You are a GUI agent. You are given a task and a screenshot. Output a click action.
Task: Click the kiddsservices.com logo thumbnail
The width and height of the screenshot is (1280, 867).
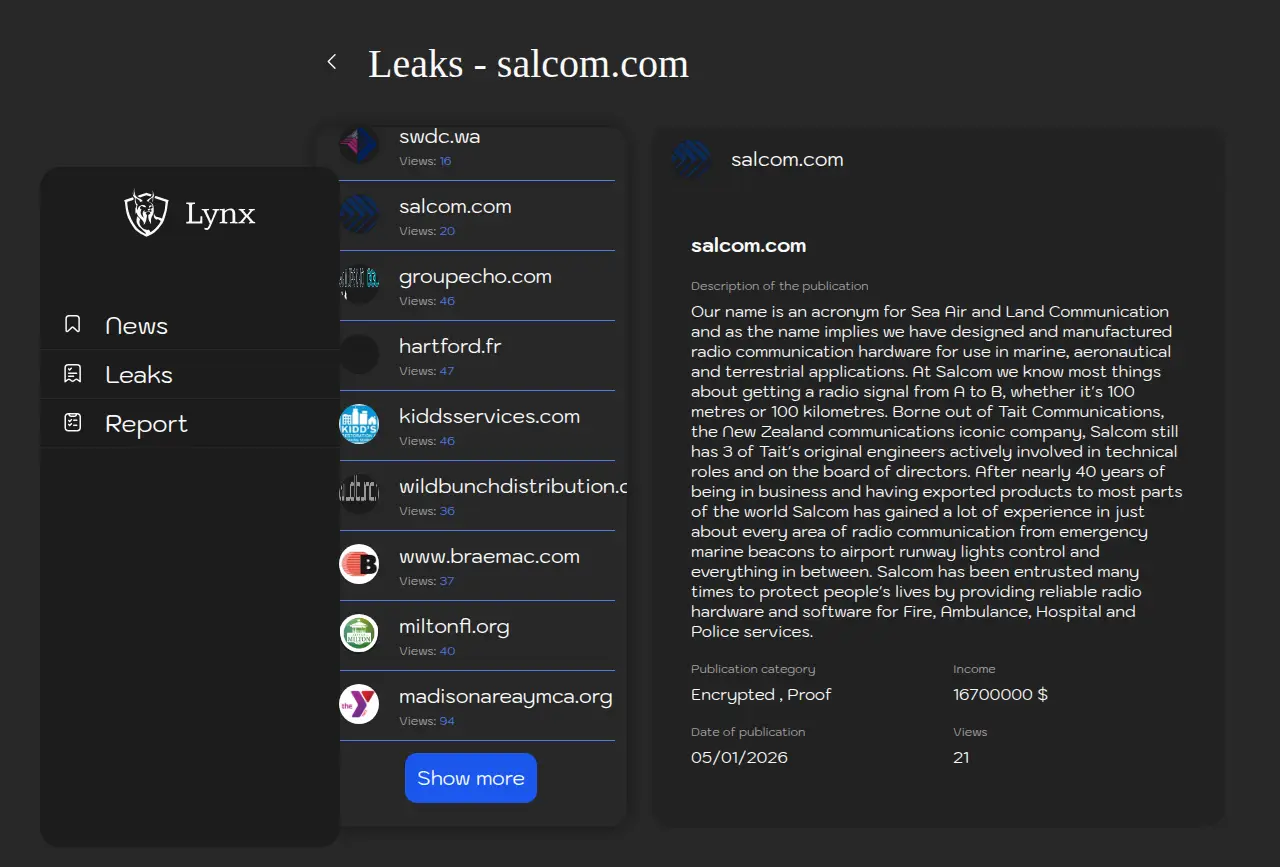359,424
